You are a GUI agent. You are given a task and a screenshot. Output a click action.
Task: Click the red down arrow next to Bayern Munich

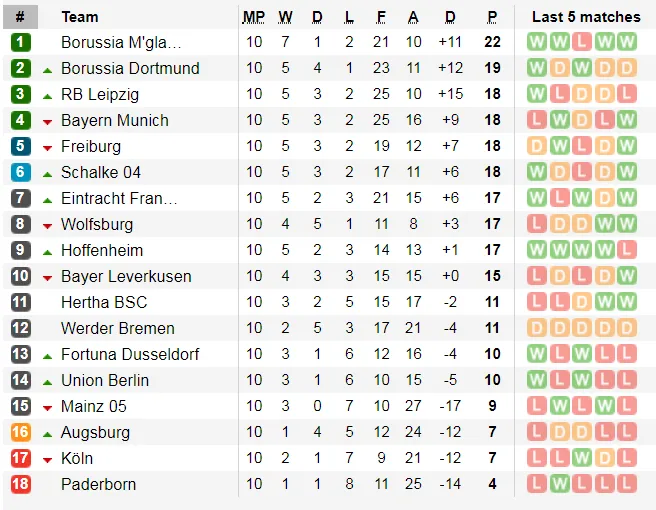click(47, 121)
